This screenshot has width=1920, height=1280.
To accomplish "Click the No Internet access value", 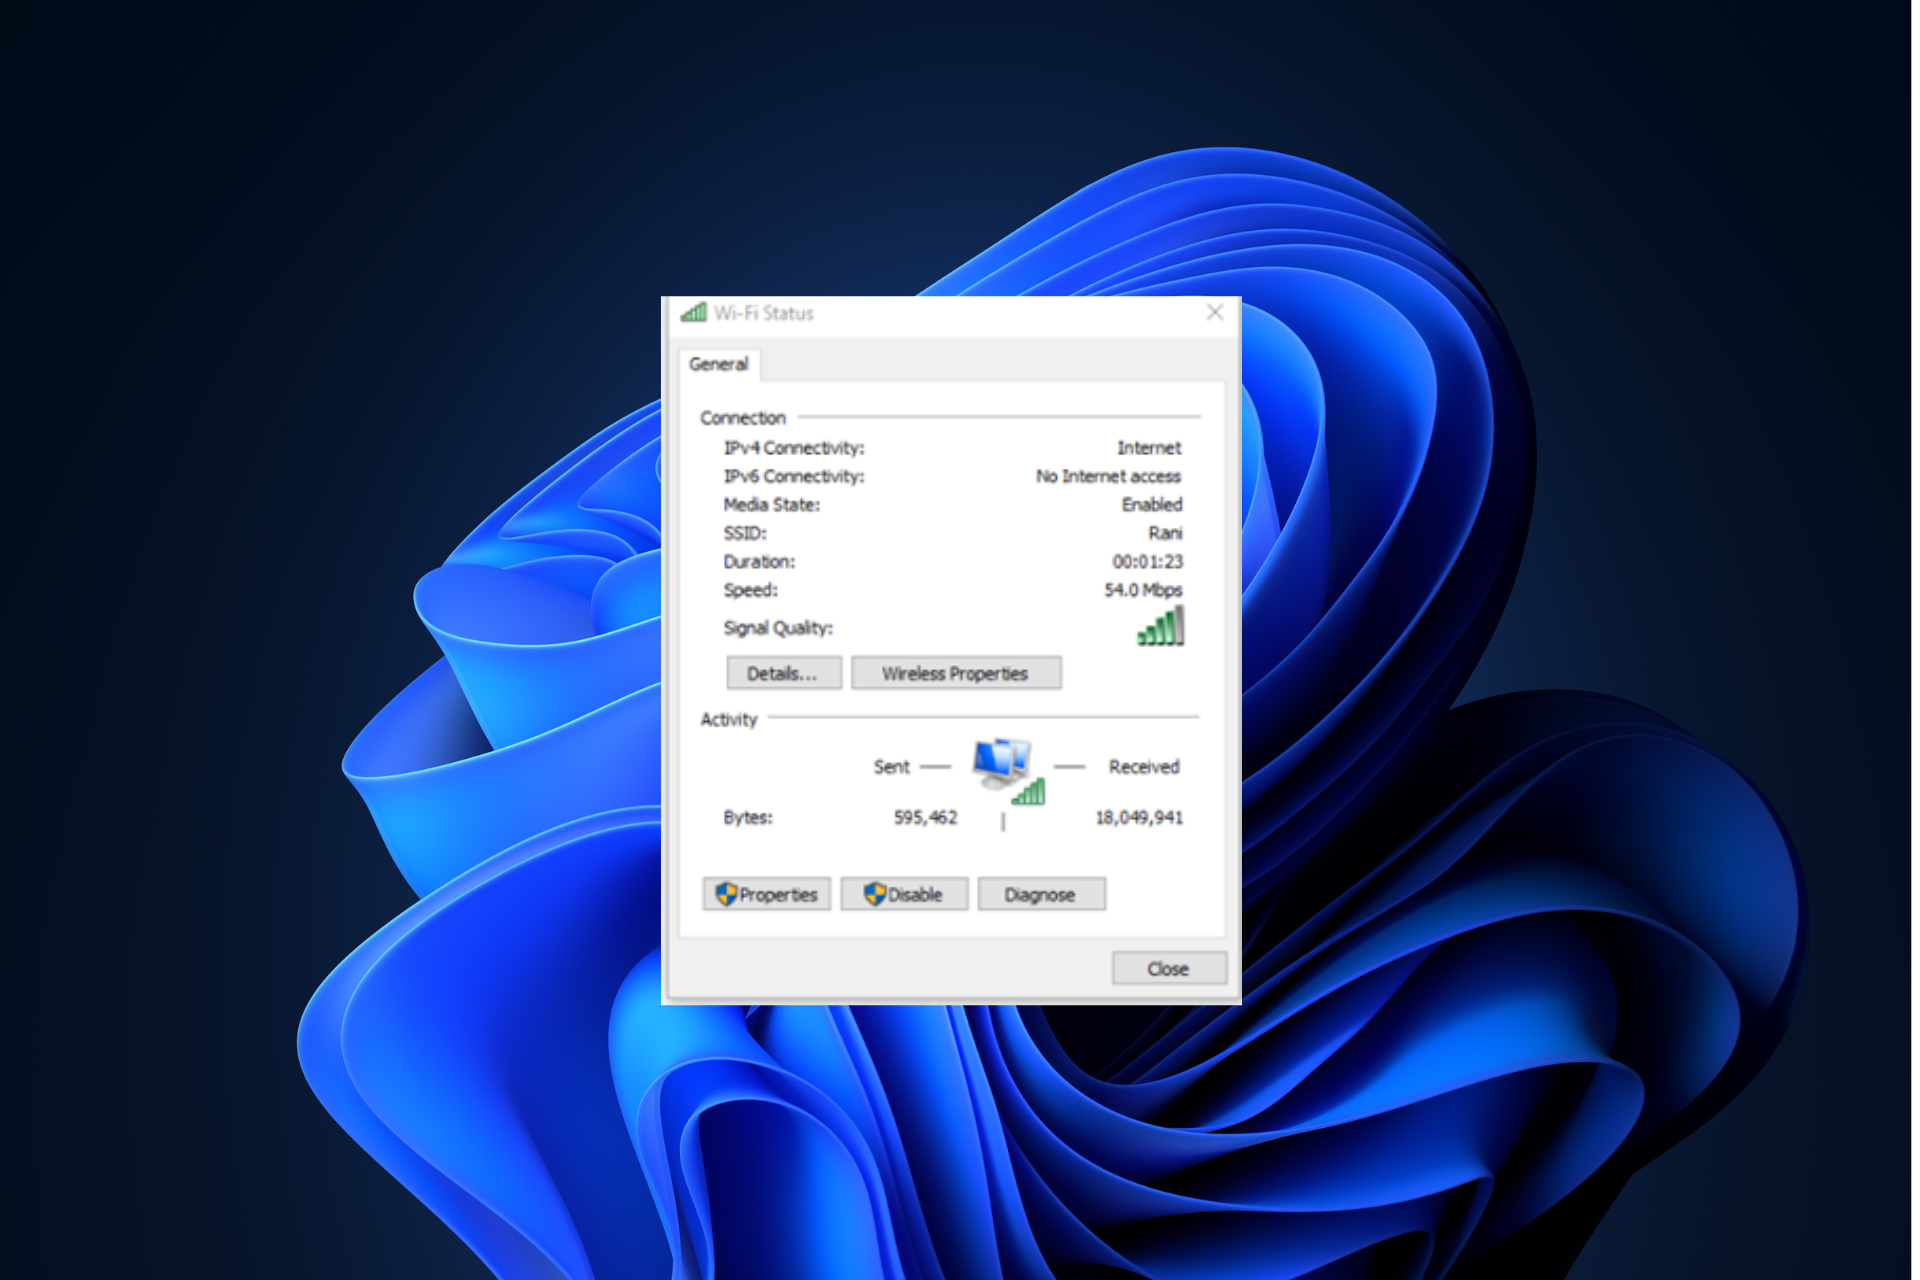I will pyautogui.click(x=1108, y=476).
